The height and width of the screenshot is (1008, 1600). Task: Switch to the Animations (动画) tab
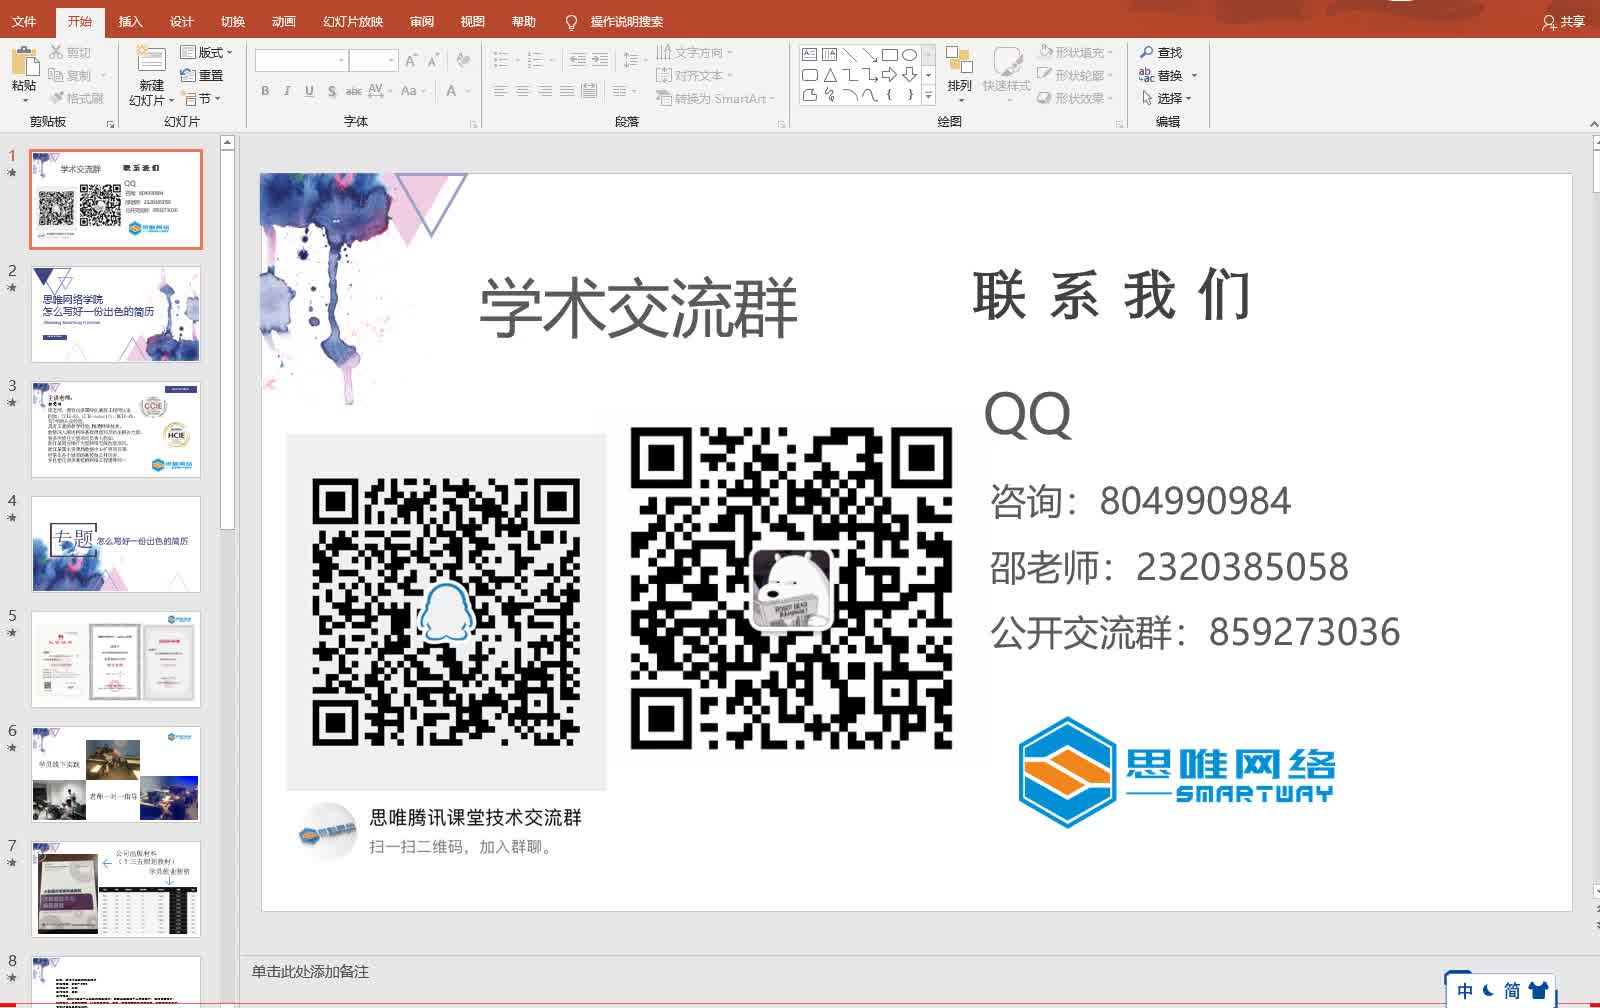[x=283, y=21]
